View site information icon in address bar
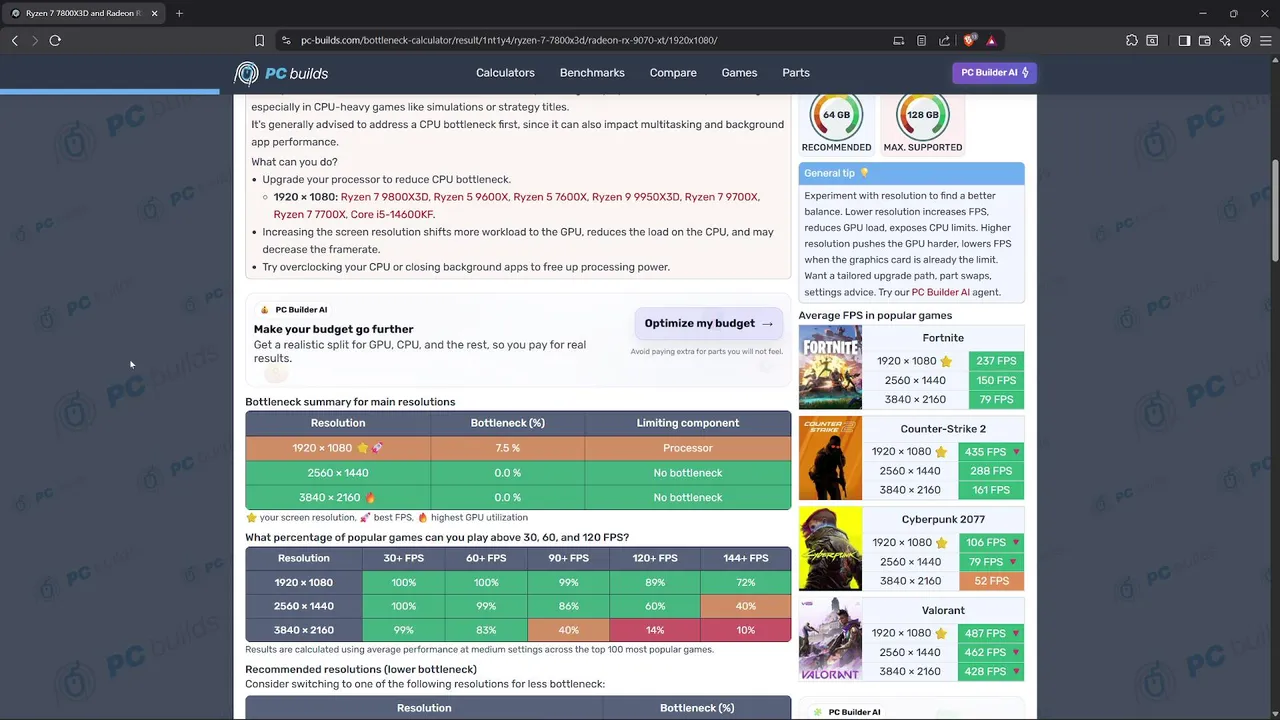Screen dimensions: 1280x720 tap(286, 40)
